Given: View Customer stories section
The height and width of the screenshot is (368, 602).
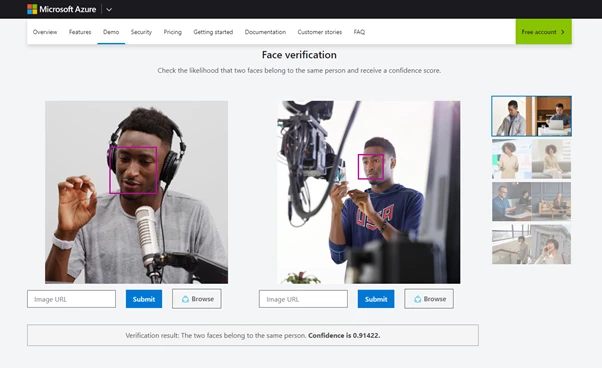Looking at the screenshot, I should point(319,32).
